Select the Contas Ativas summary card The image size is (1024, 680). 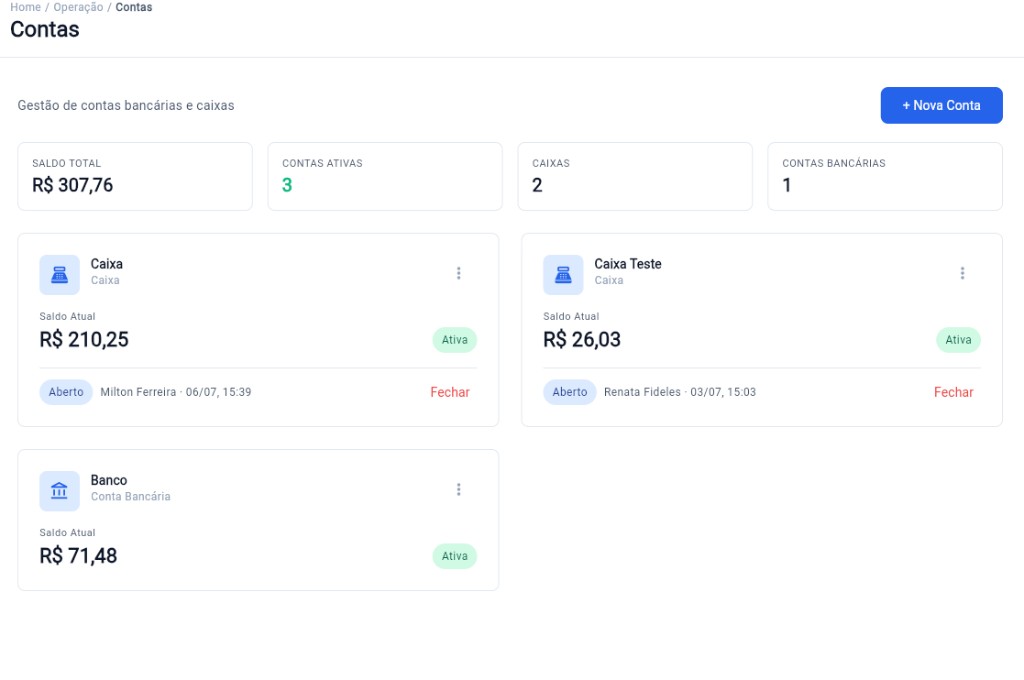click(385, 176)
